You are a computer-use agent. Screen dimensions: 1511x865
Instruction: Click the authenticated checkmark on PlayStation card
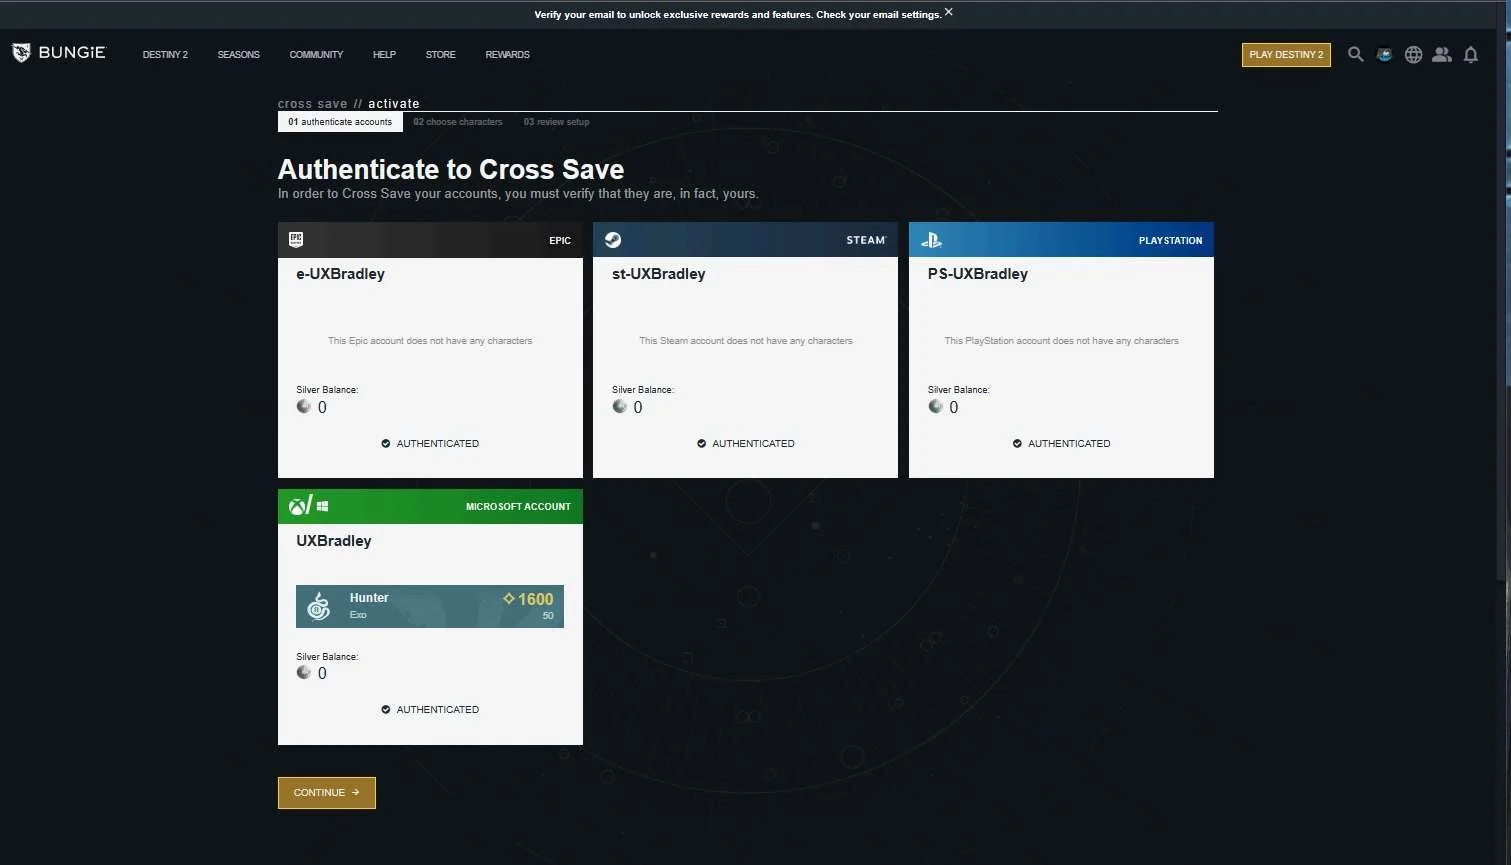tap(1018, 443)
